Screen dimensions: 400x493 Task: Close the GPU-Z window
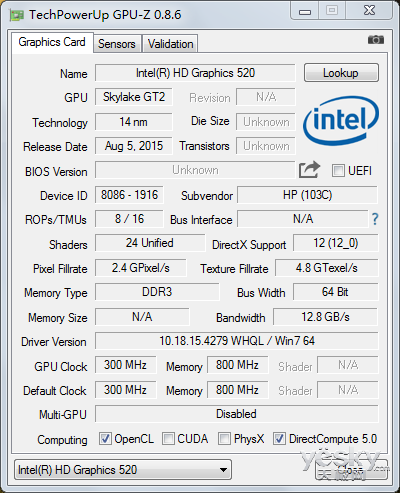tap(369, 11)
